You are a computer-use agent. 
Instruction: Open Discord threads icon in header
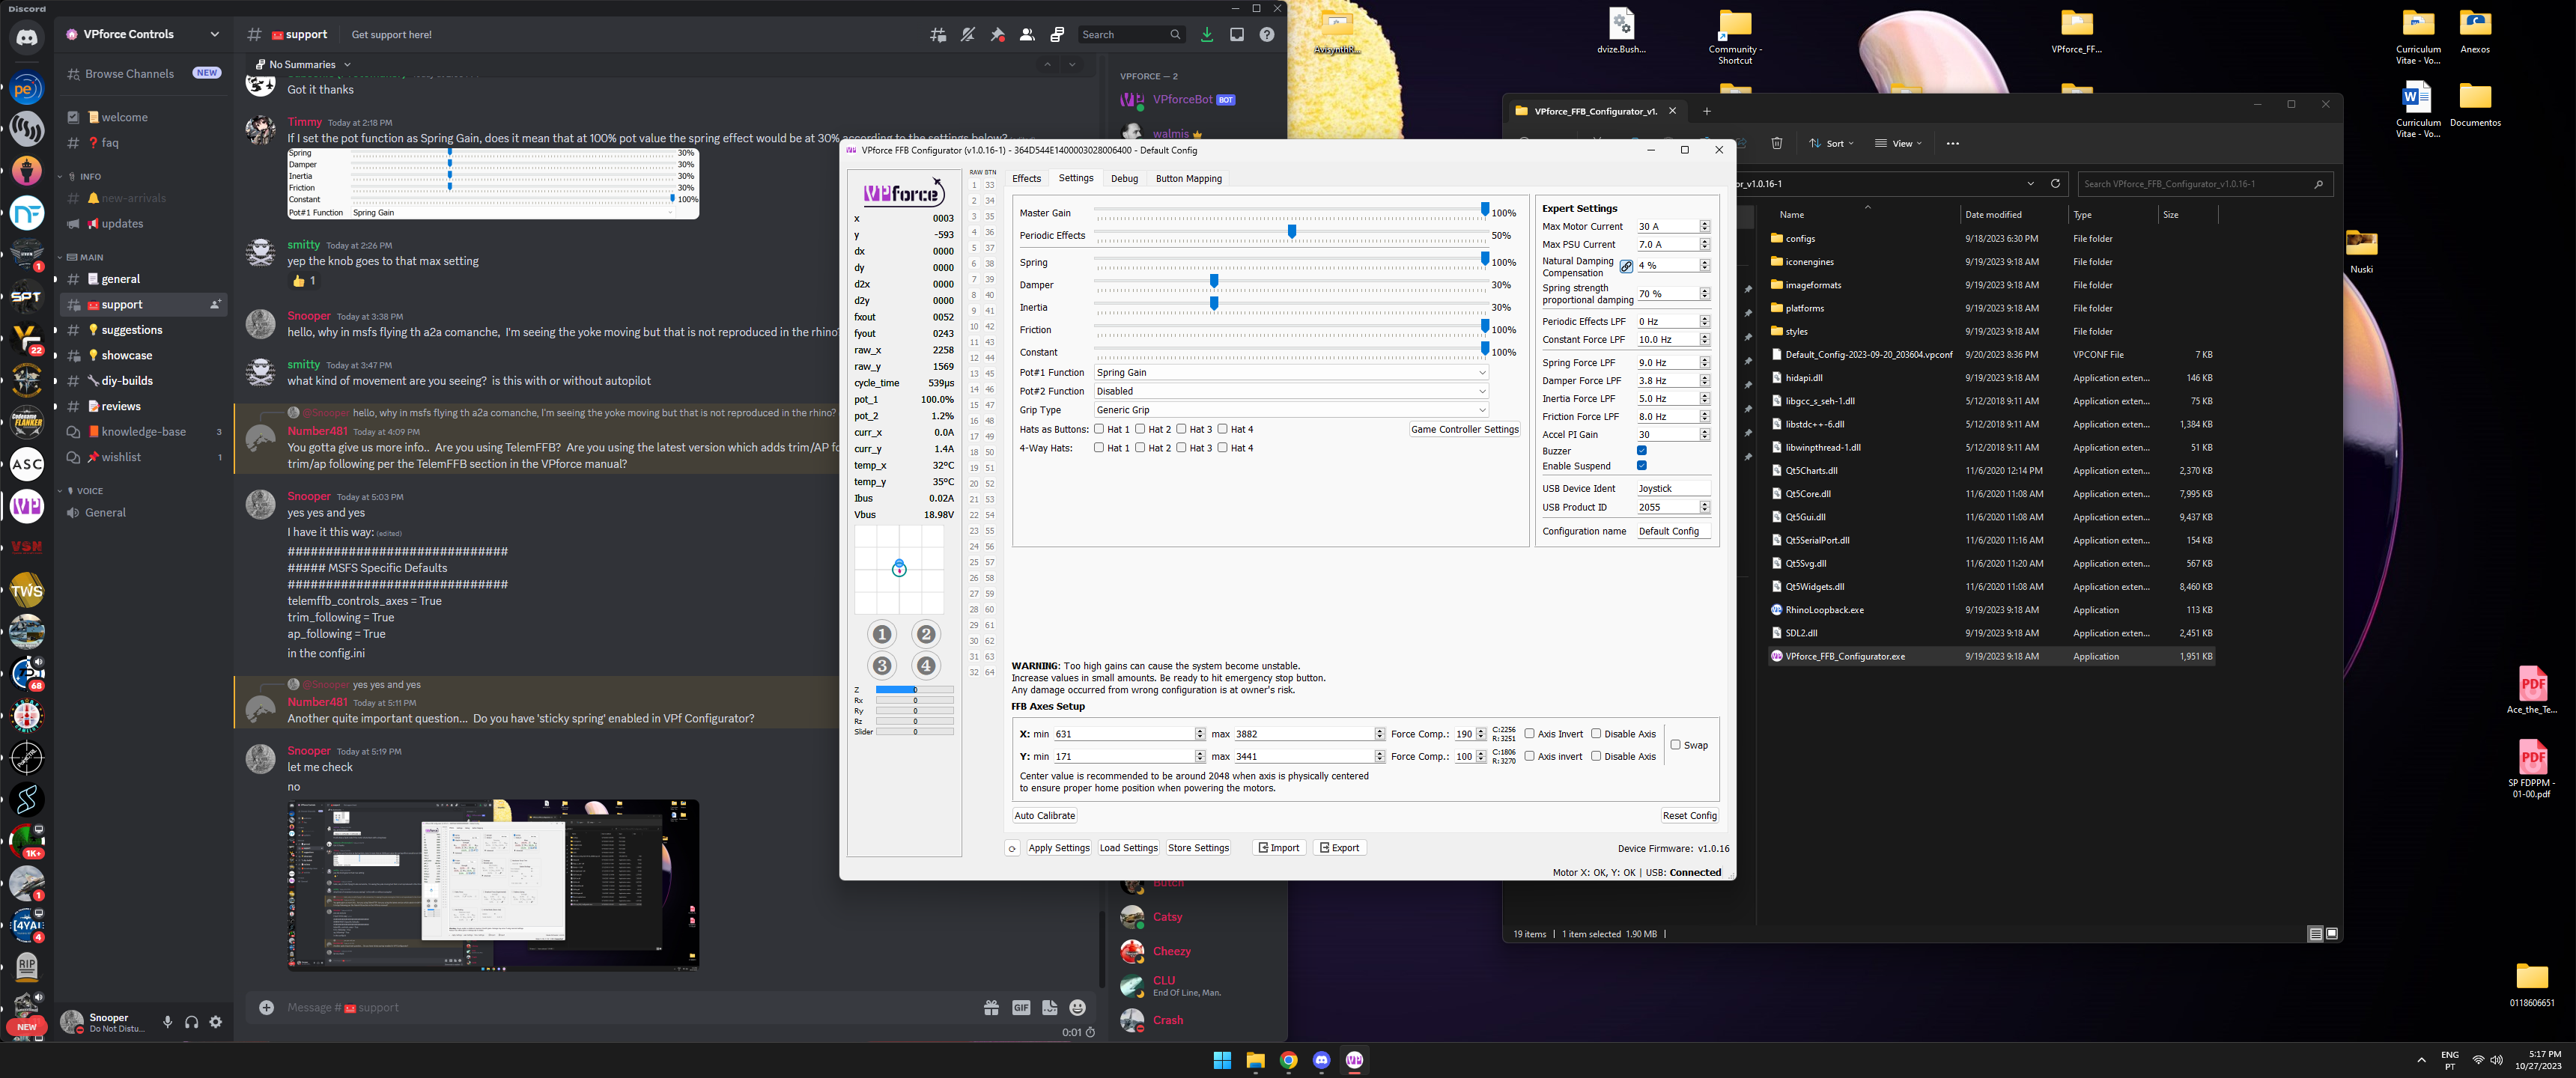tap(938, 35)
